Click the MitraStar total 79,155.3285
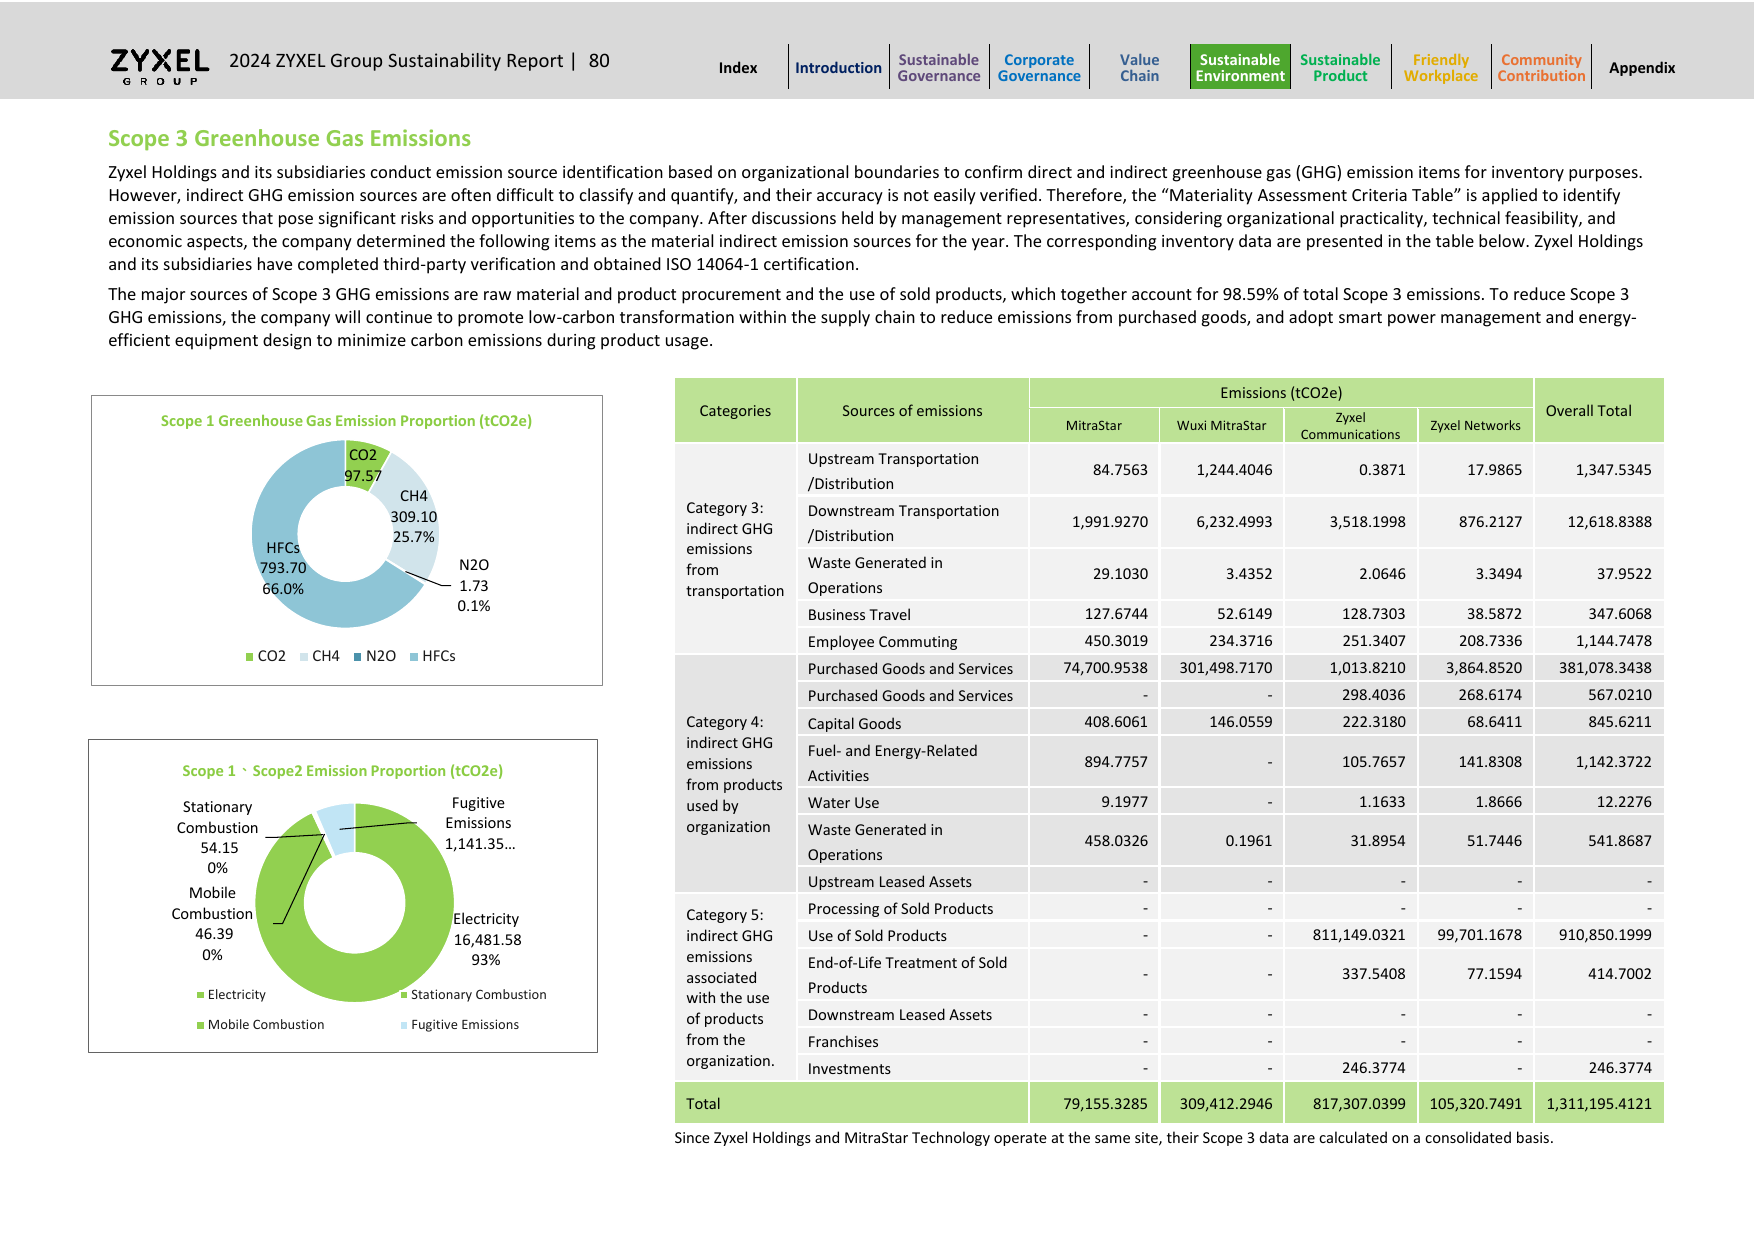Viewport: 1754px width, 1241px height. (1105, 1104)
